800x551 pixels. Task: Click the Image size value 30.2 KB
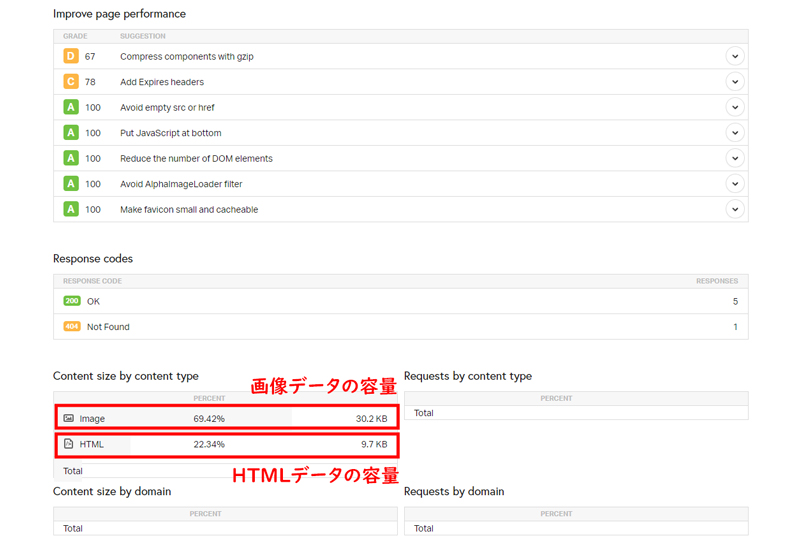click(x=371, y=419)
